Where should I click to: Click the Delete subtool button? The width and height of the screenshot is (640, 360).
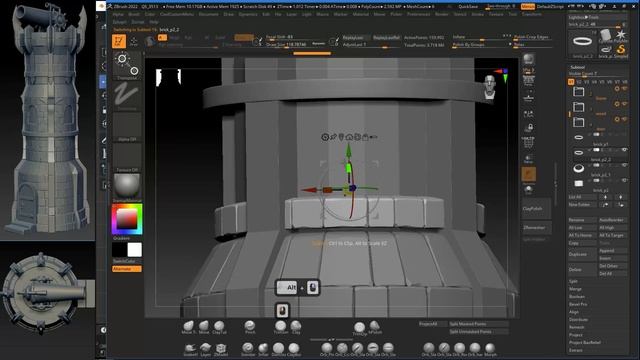tap(582, 270)
